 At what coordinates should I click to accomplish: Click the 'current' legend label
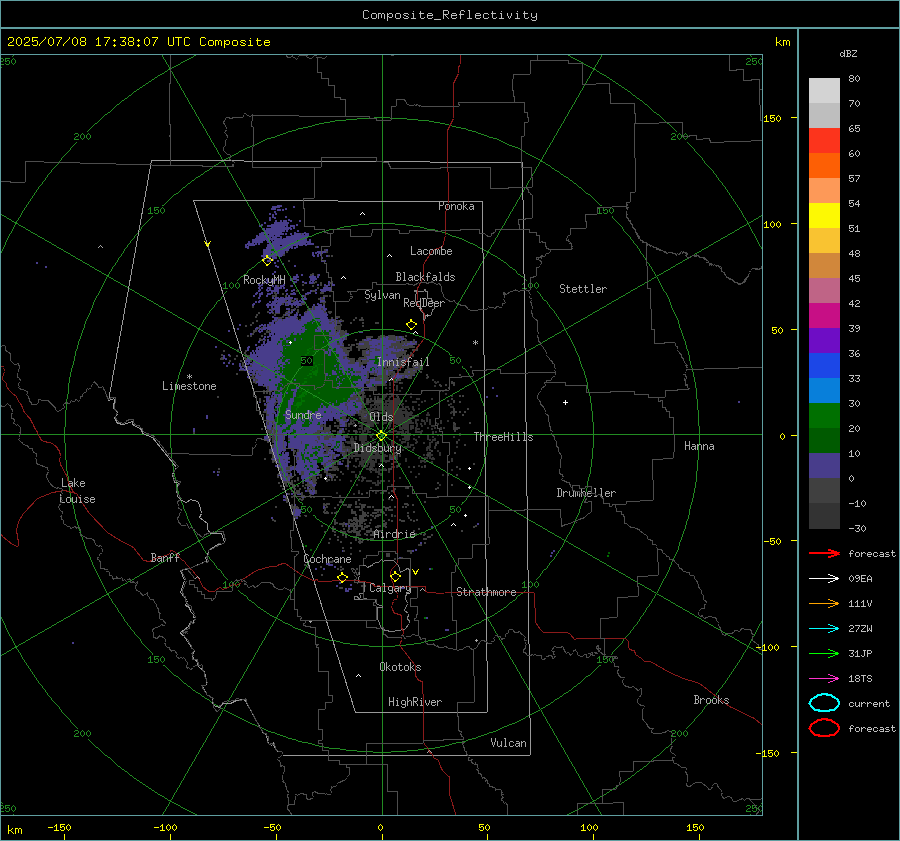(x=869, y=703)
